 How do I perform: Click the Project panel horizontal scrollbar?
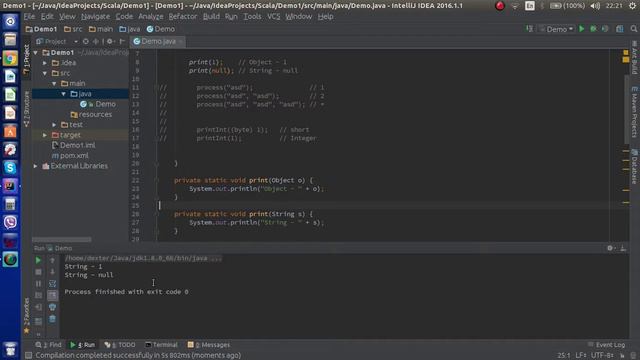click(62, 240)
